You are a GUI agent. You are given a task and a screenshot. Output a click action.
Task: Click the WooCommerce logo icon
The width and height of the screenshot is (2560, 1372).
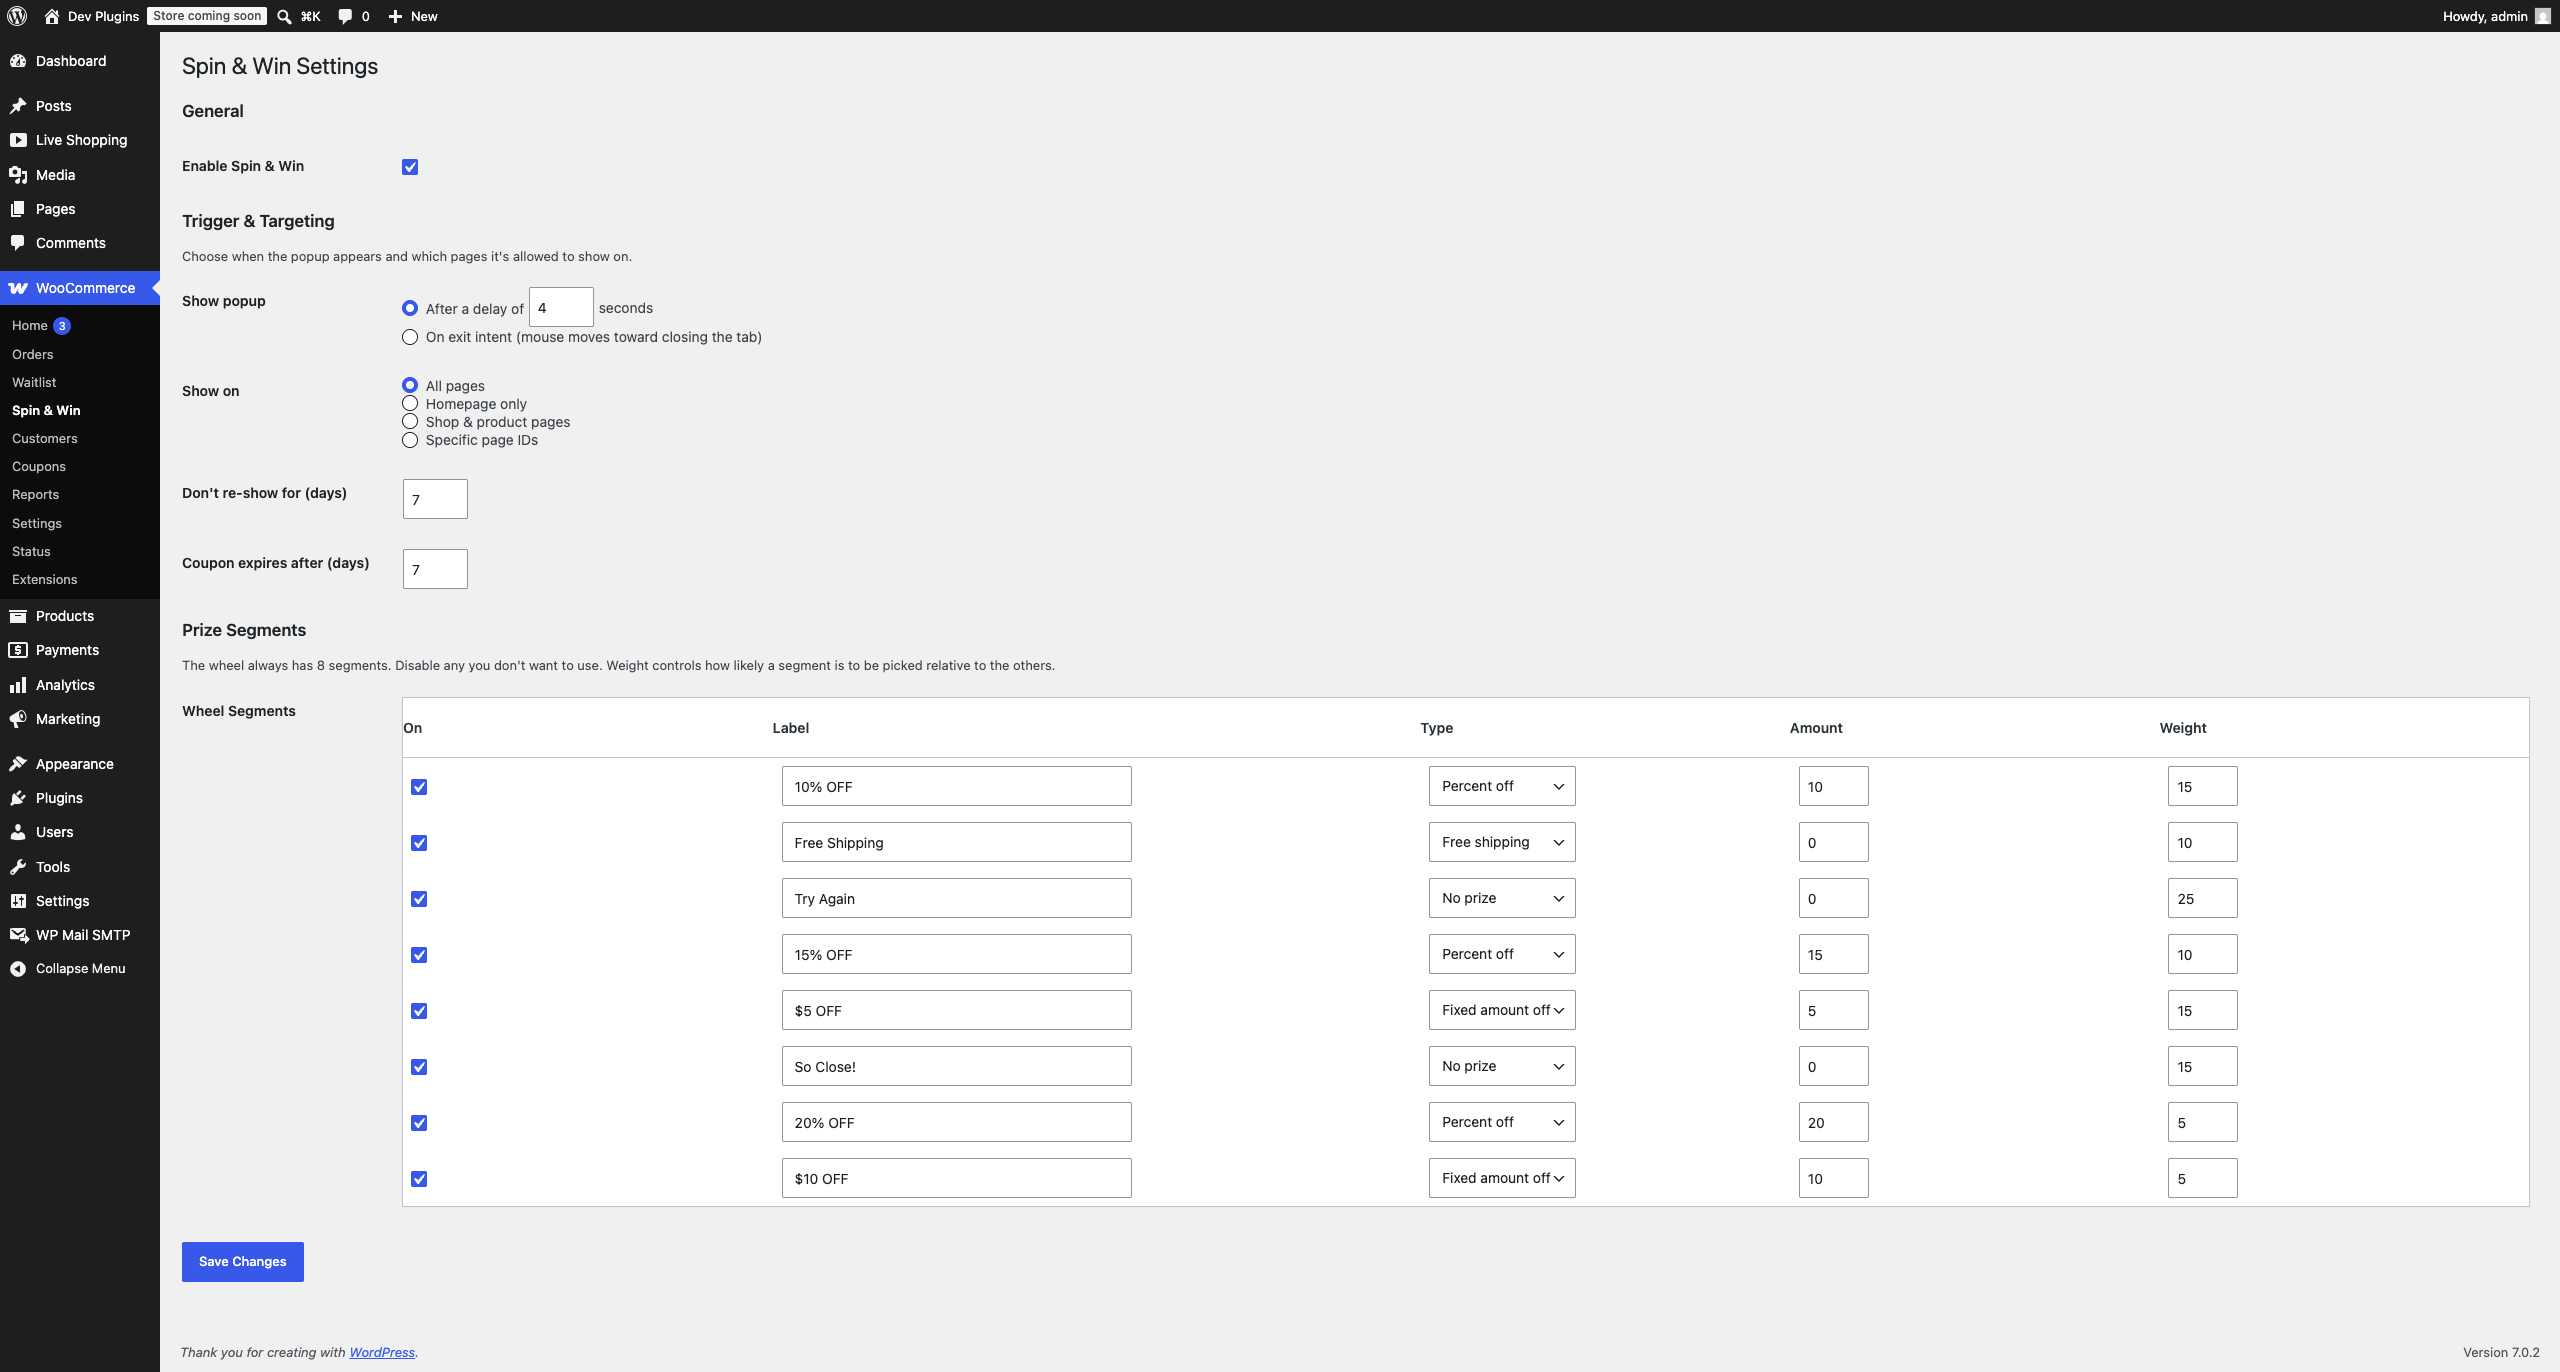[18, 288]
